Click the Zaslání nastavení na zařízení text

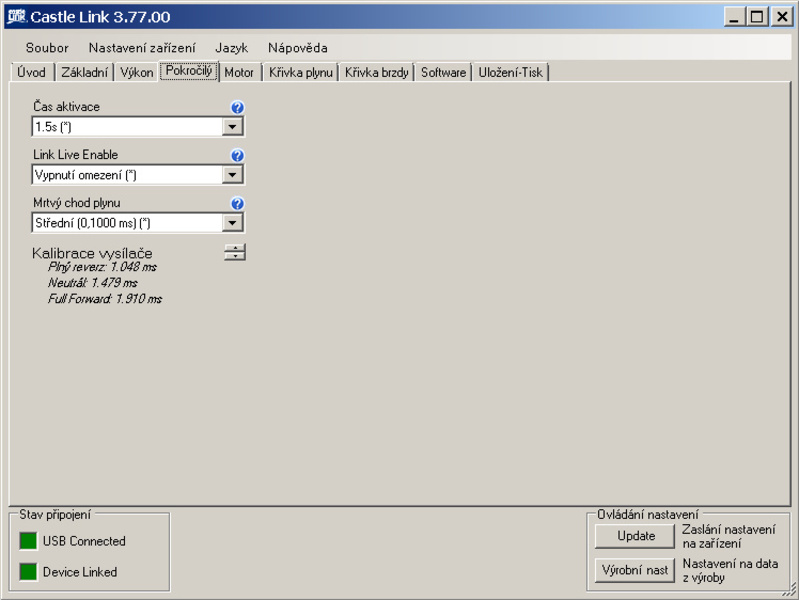tap(729, 536)
